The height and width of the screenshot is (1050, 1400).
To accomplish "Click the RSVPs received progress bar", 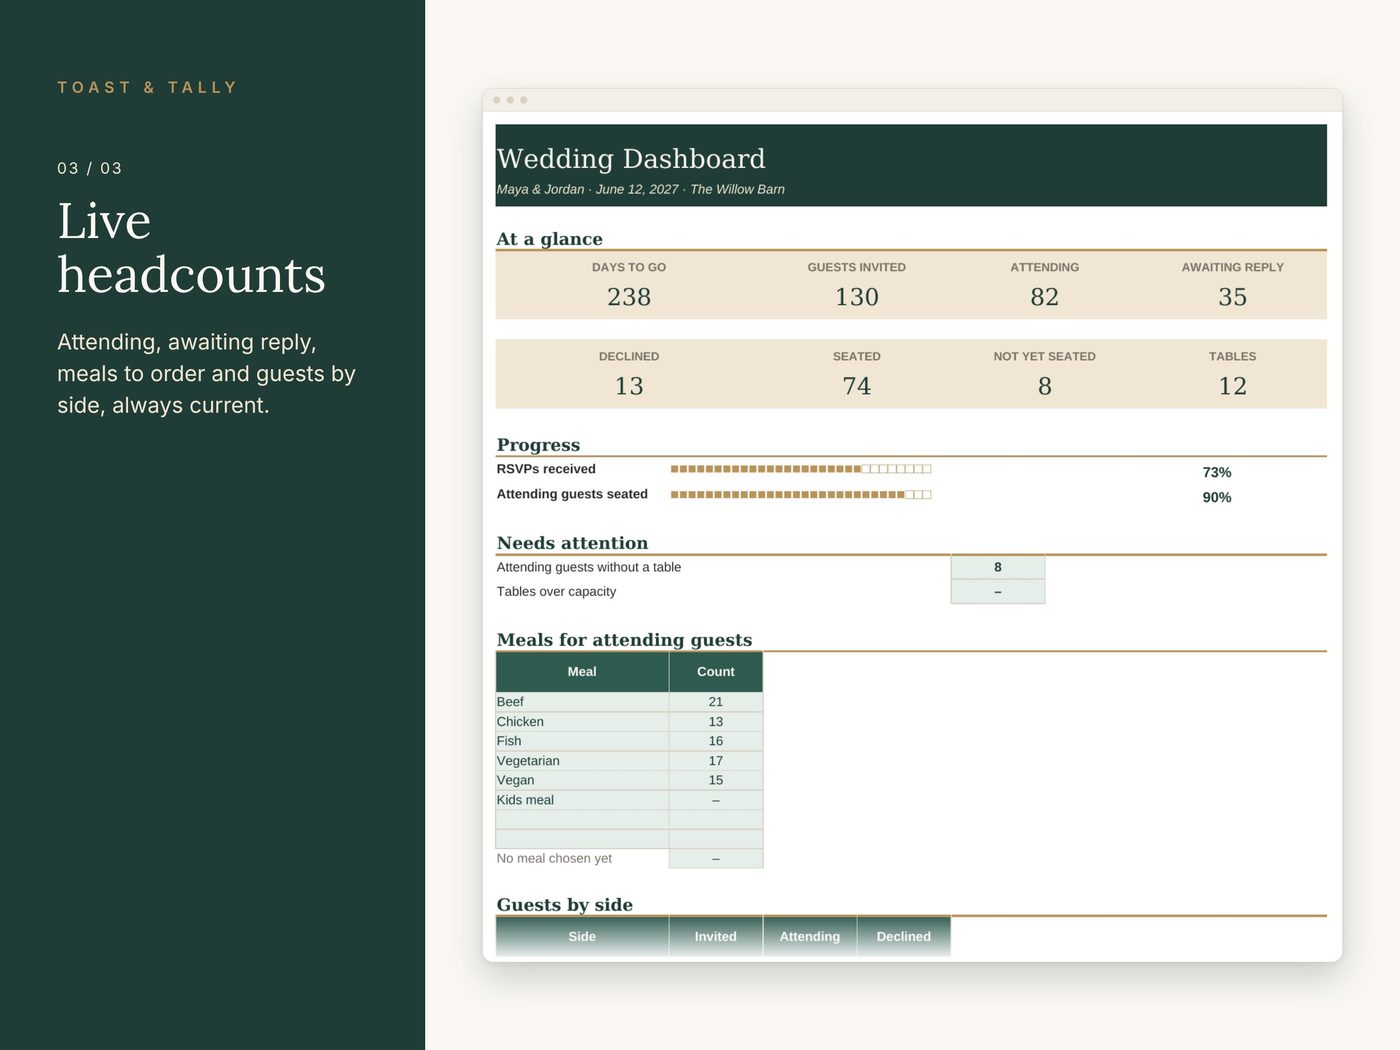I will [x=801, y=469].
